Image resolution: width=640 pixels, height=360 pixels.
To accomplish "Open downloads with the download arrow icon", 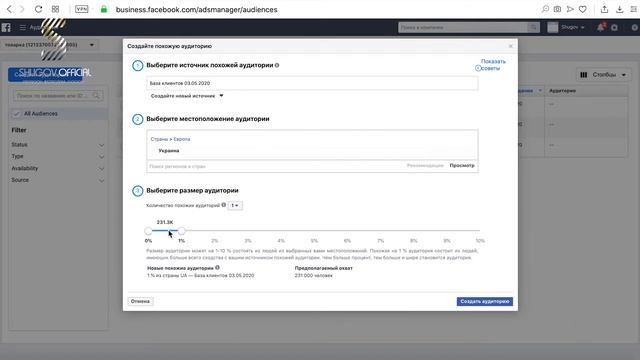I will click(x=620, y=9).
